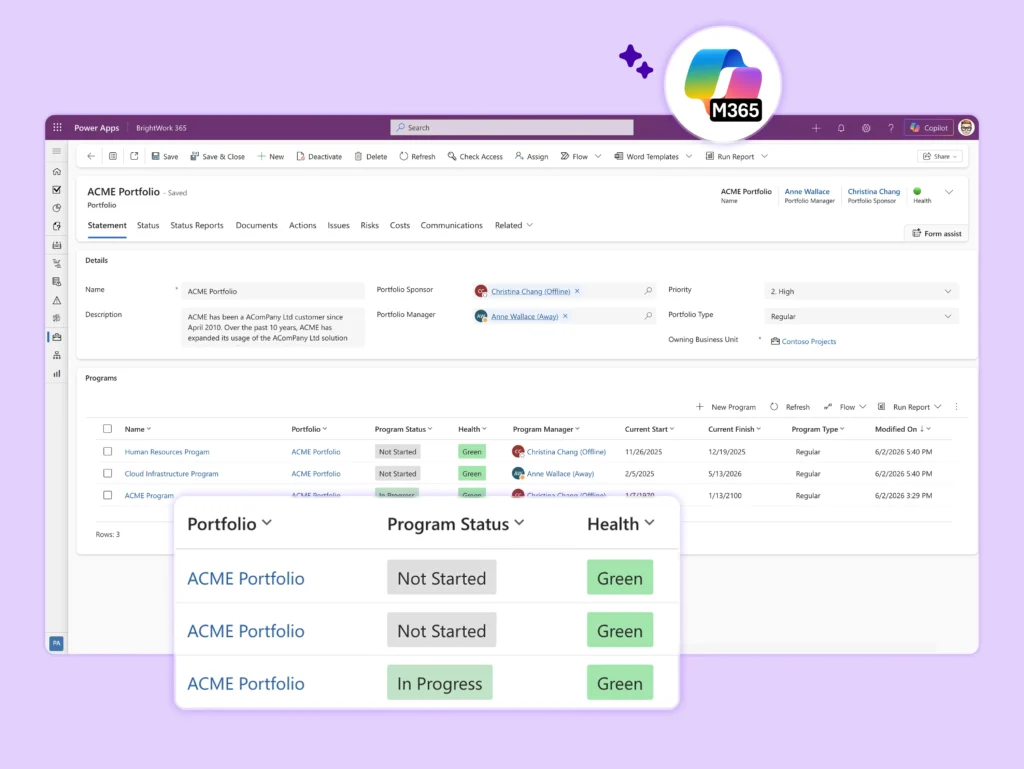Expand the Related tab dropdown
The image size is (1024, 769).
pyautogui.click(x=513, y=225)
